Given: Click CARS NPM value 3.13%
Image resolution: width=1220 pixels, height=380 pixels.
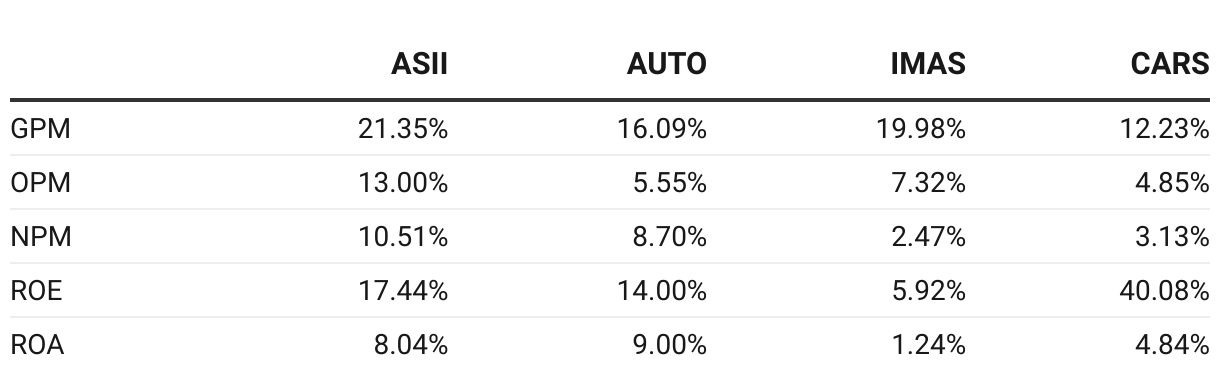Looking at the screenshot, I should point(1172,237).
